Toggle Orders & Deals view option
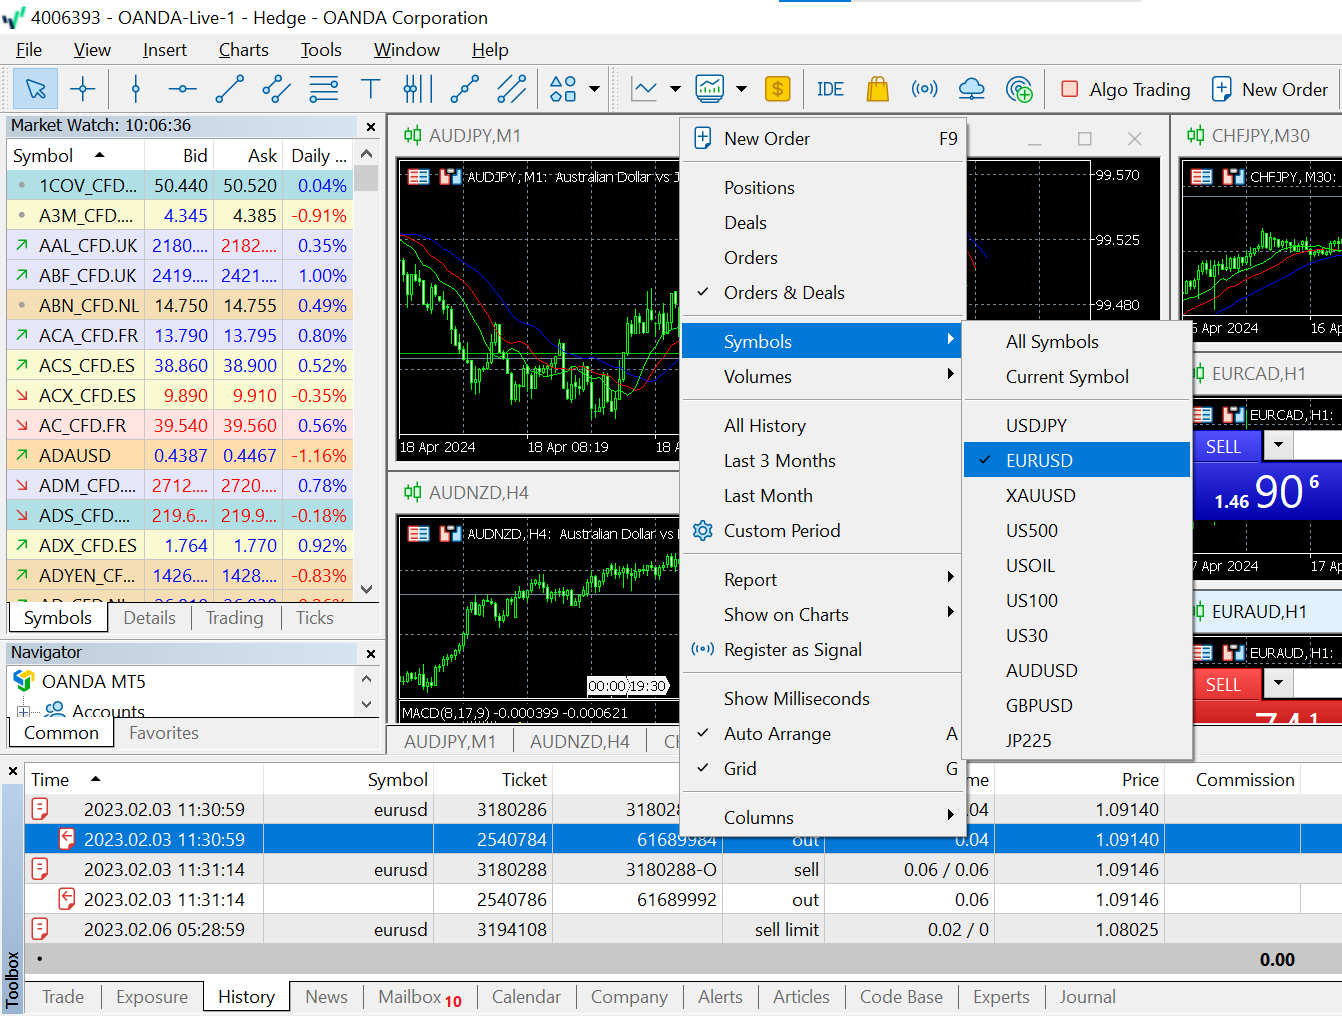The width and height of the screenshot is (1342, 1016). [784, 293]
